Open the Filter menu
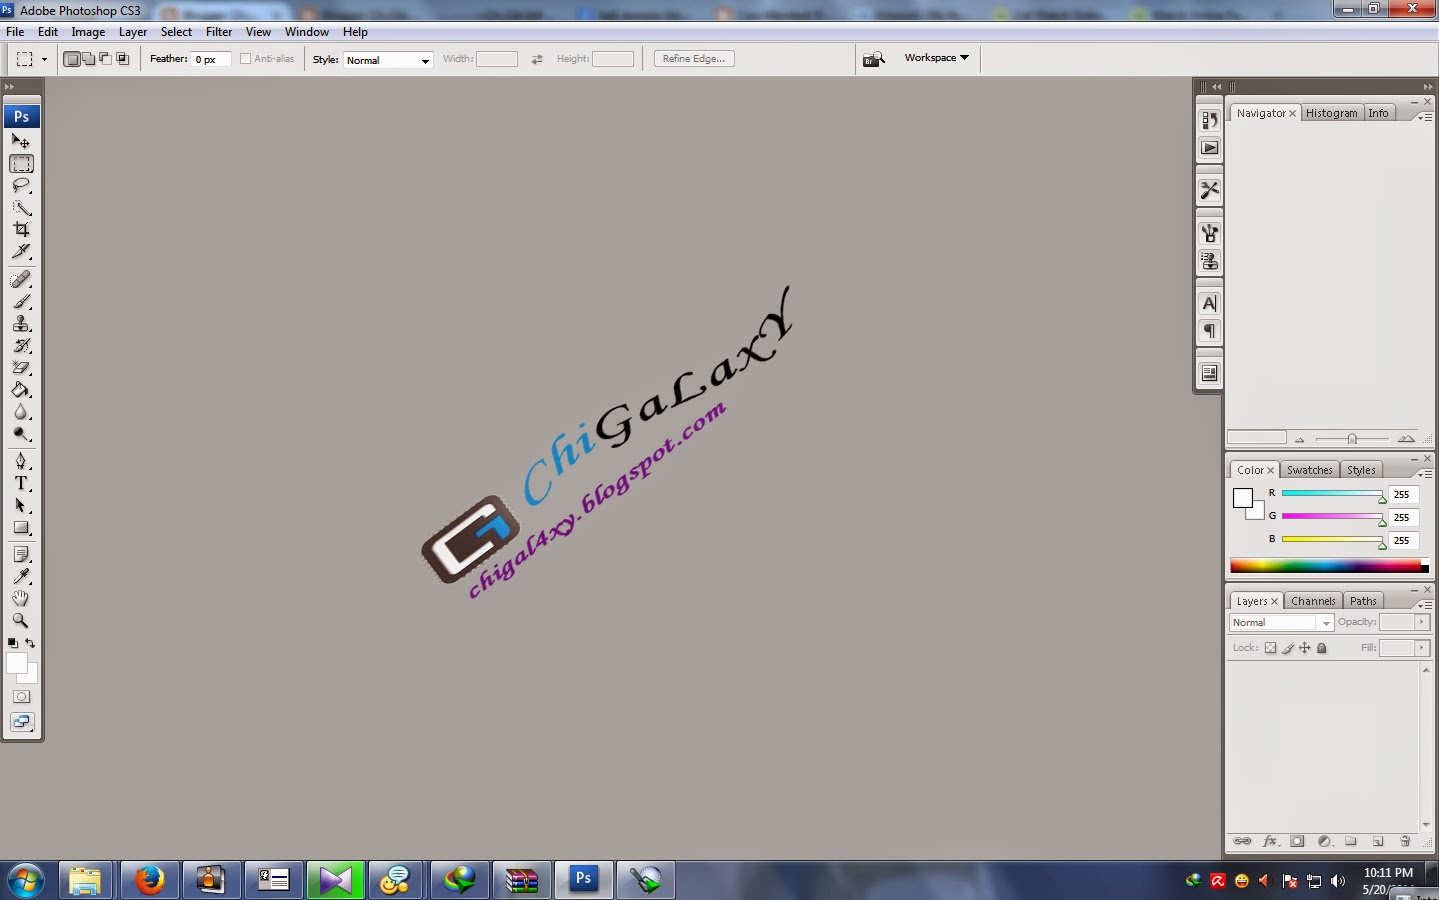 tap(219, 32)
